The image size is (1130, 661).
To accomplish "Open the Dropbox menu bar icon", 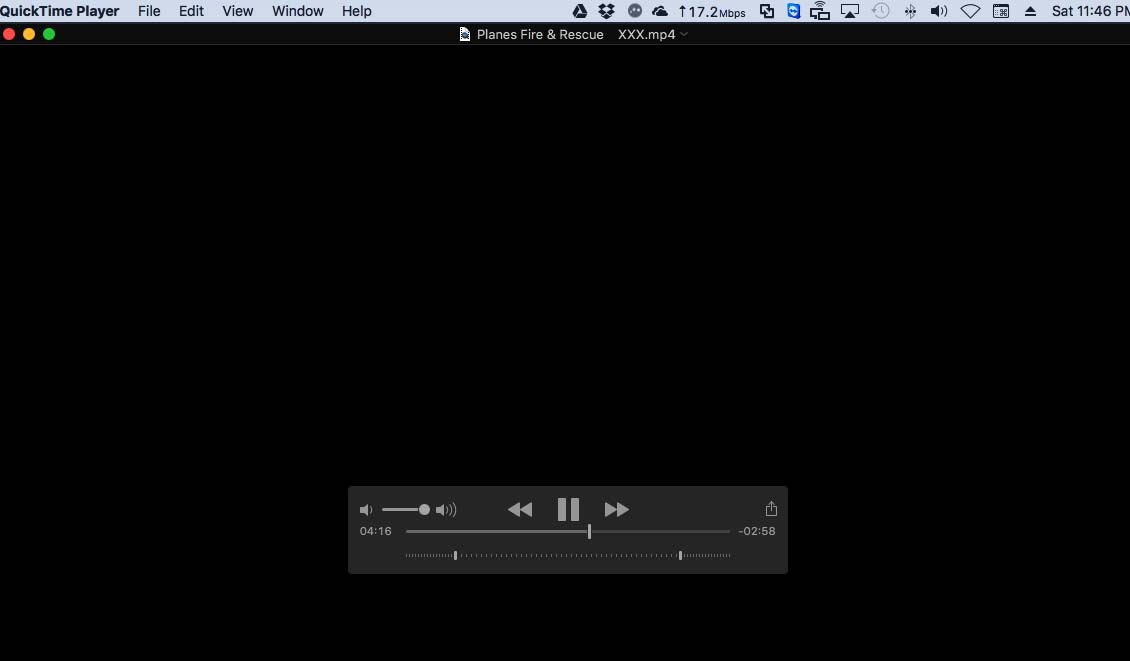I will pos(607,11).
